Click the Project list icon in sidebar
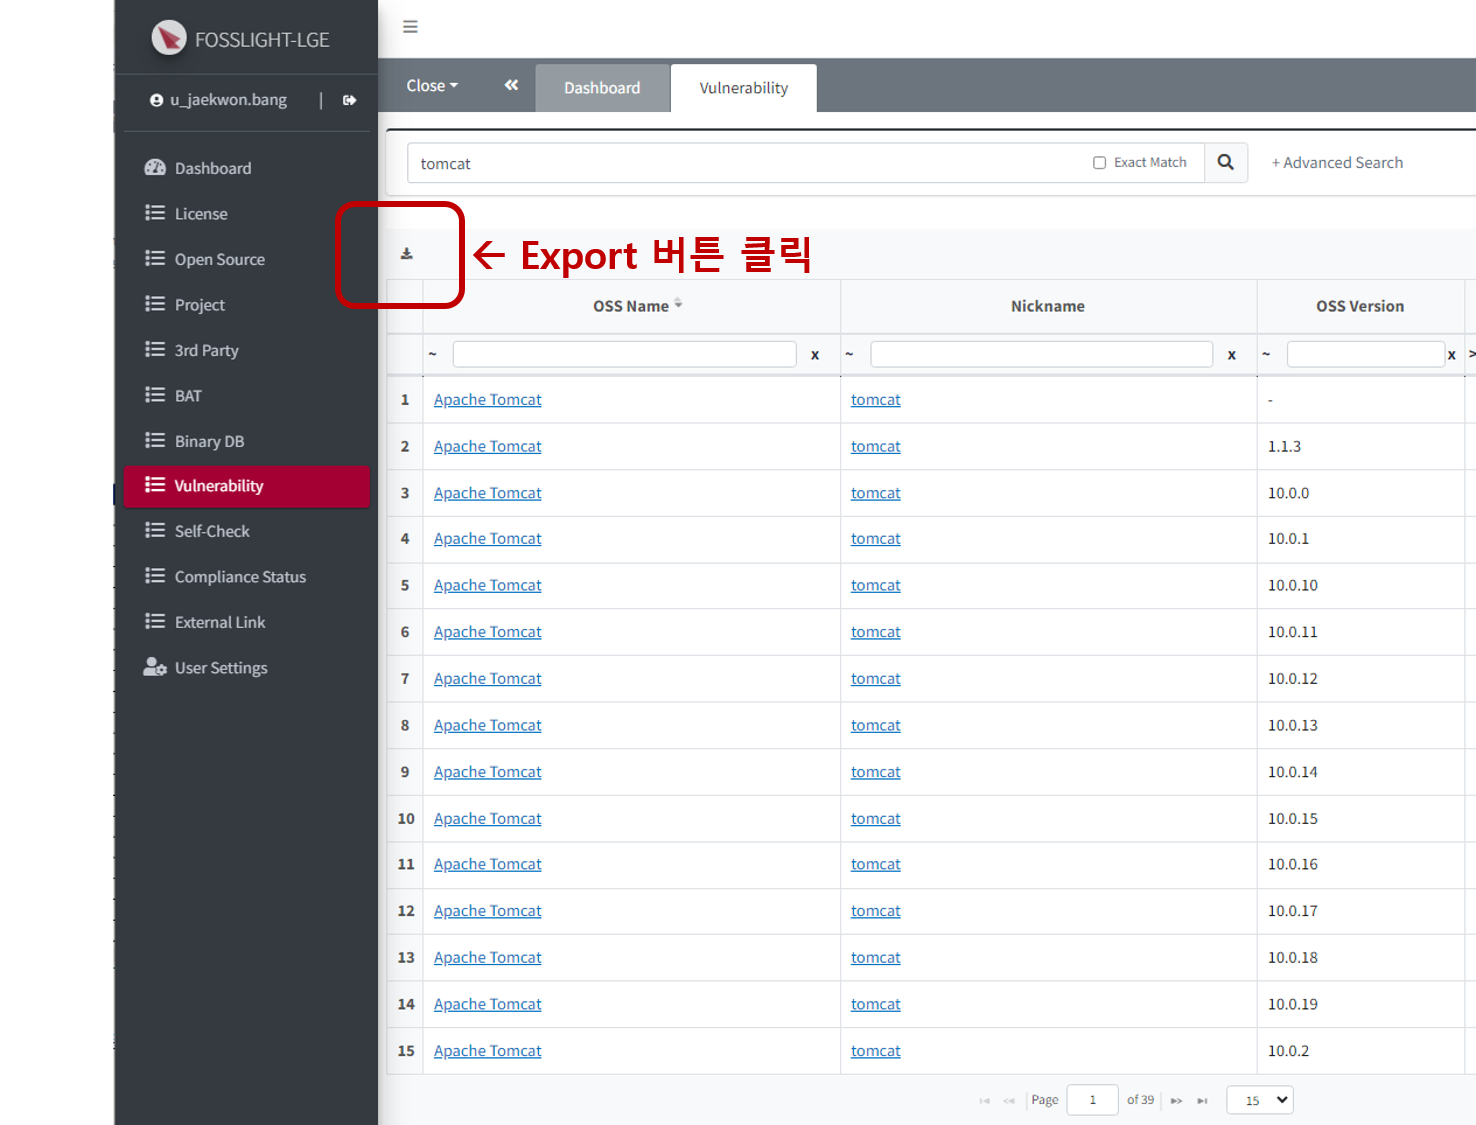The image size is (1476, 1125). pos(155,304)
